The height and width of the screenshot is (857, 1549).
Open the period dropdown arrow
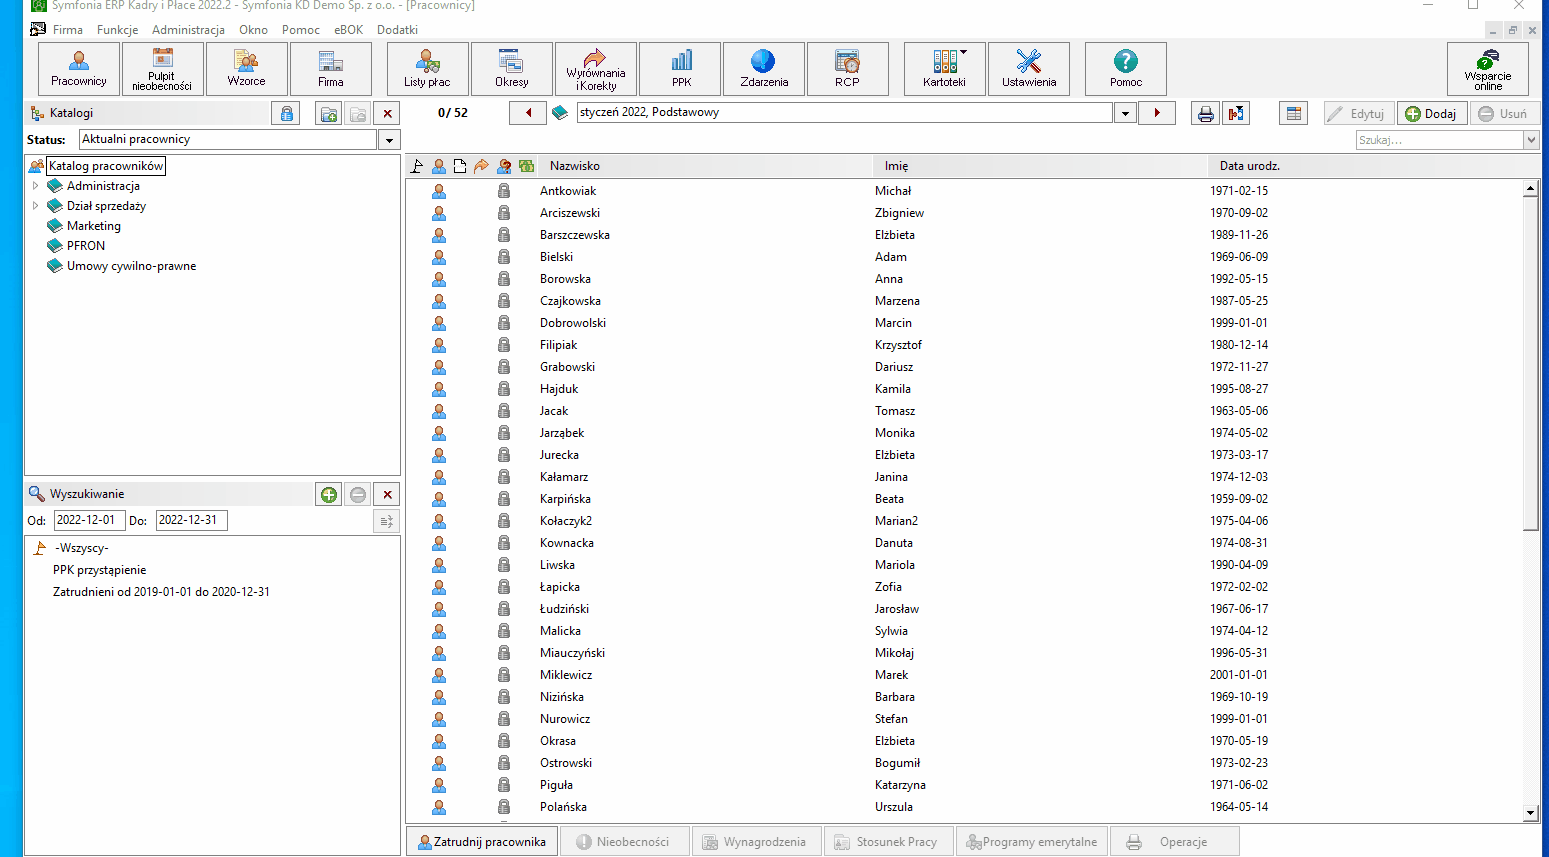click(1125, 113)
